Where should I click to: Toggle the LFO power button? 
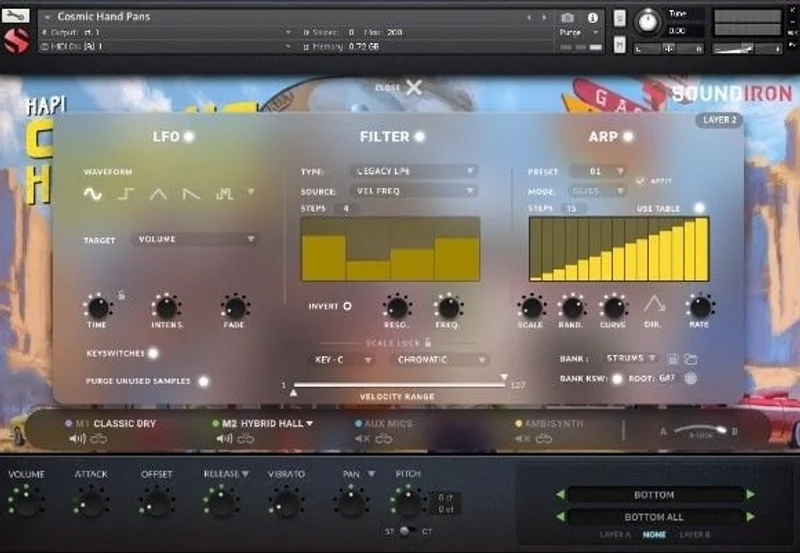(x=189, y=137)
